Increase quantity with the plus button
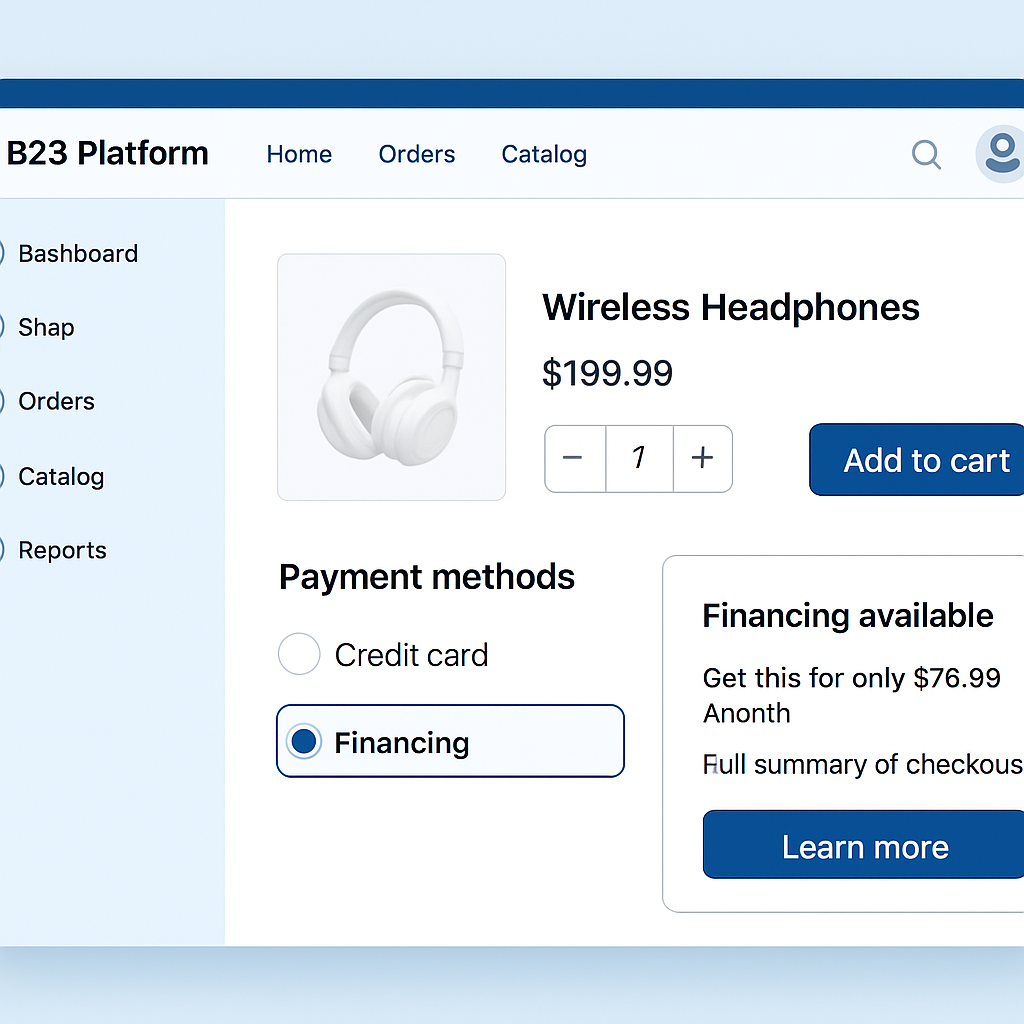1024x1024 pixels. [703, 458]
